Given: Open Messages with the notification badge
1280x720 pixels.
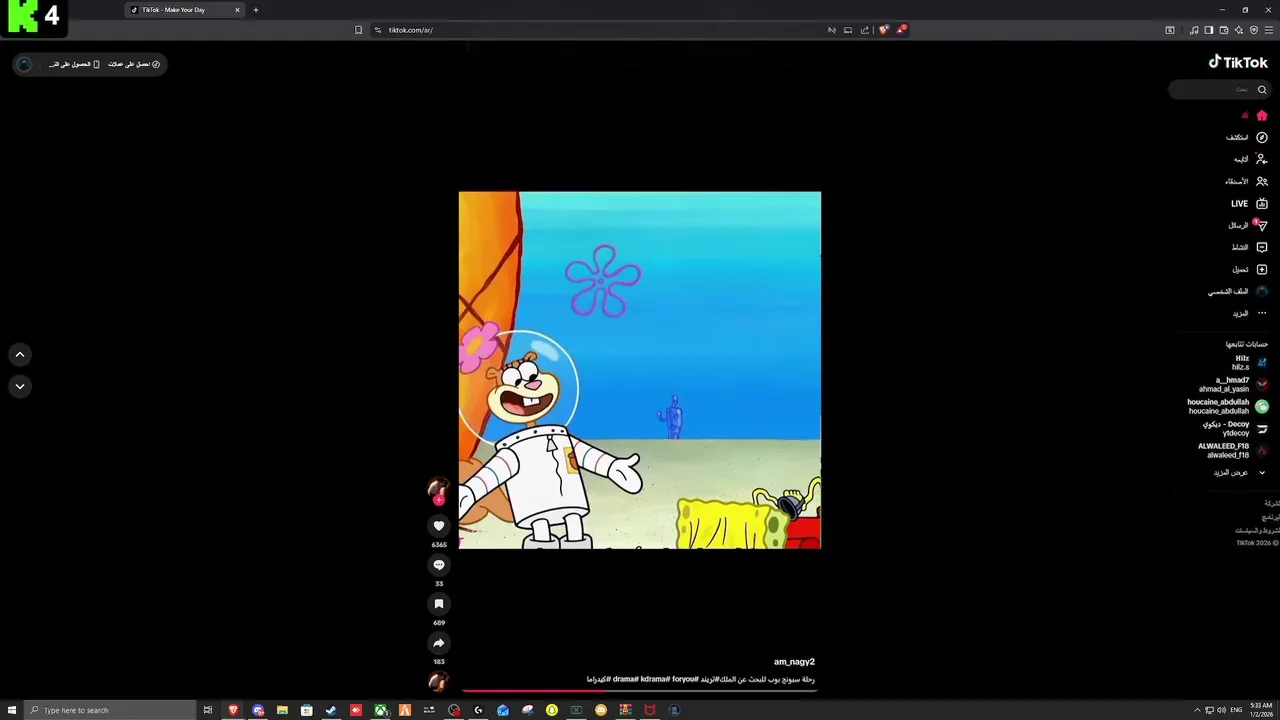Looking at the screenshot, I should pyautogui.click(x=1248, y=226).
